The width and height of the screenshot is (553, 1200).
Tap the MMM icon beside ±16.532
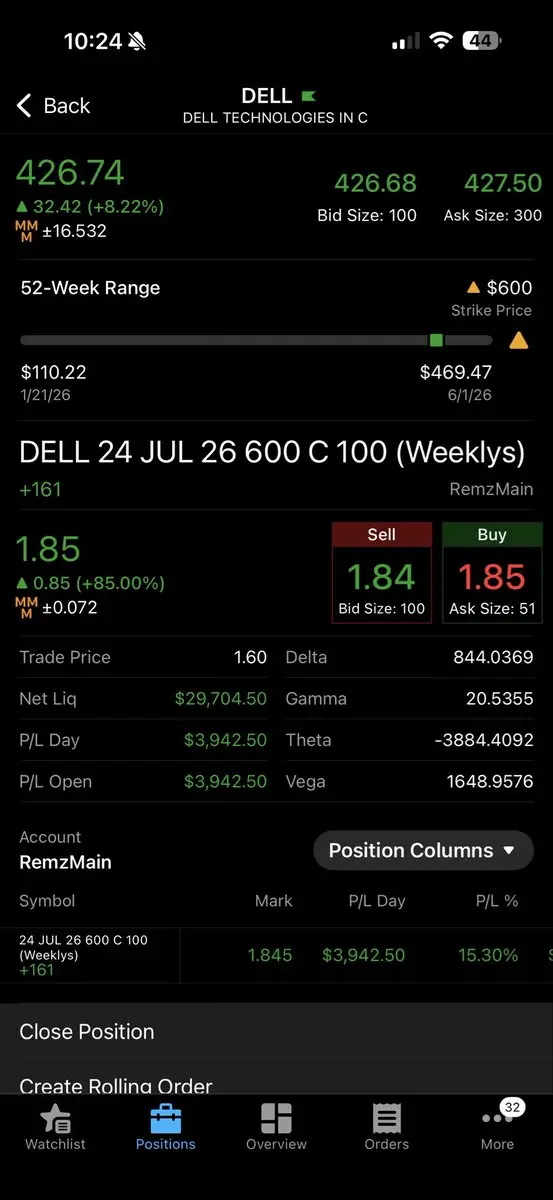[26, 231]
